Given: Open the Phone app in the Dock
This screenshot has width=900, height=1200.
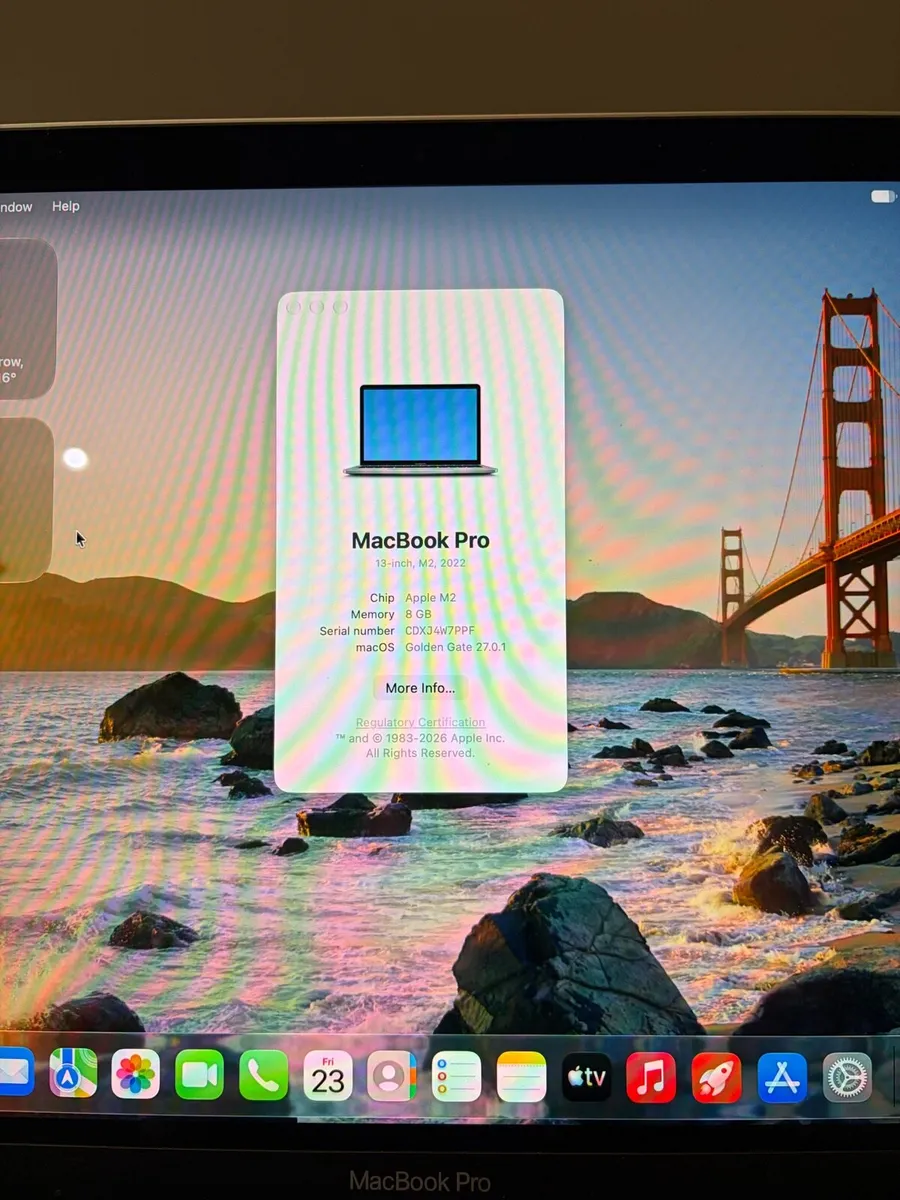Looking at the screenshot, I should 264,1076.
